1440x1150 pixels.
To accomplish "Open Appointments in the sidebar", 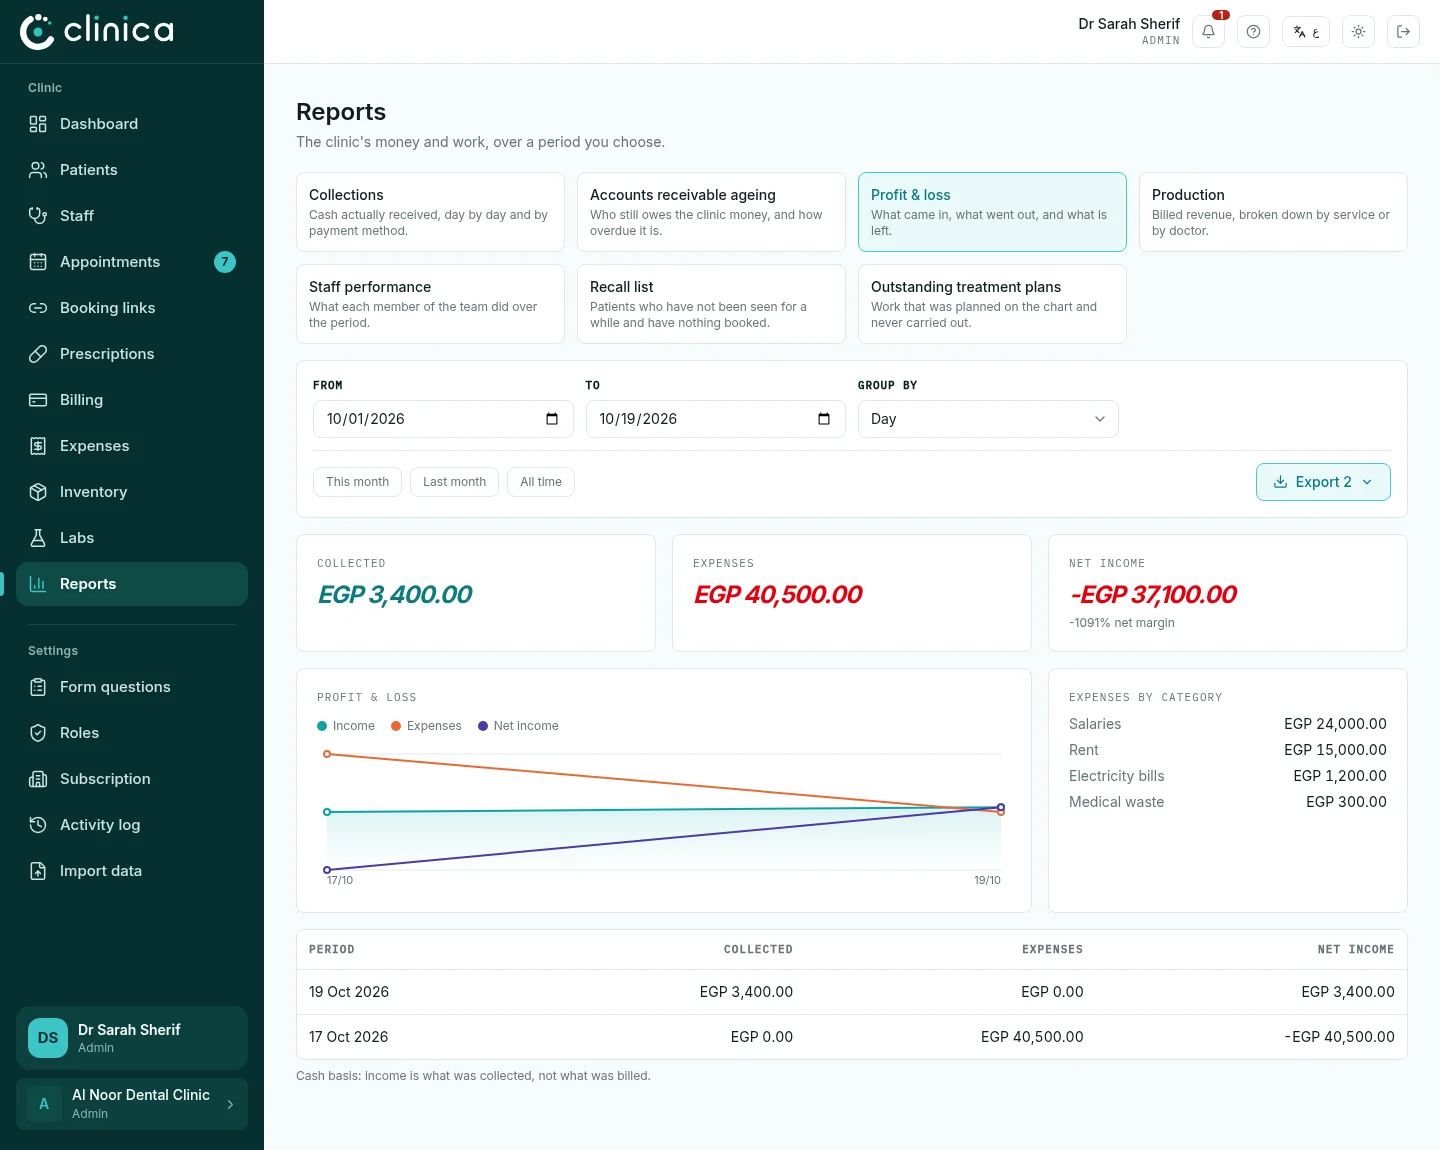I will pos(132,262).
